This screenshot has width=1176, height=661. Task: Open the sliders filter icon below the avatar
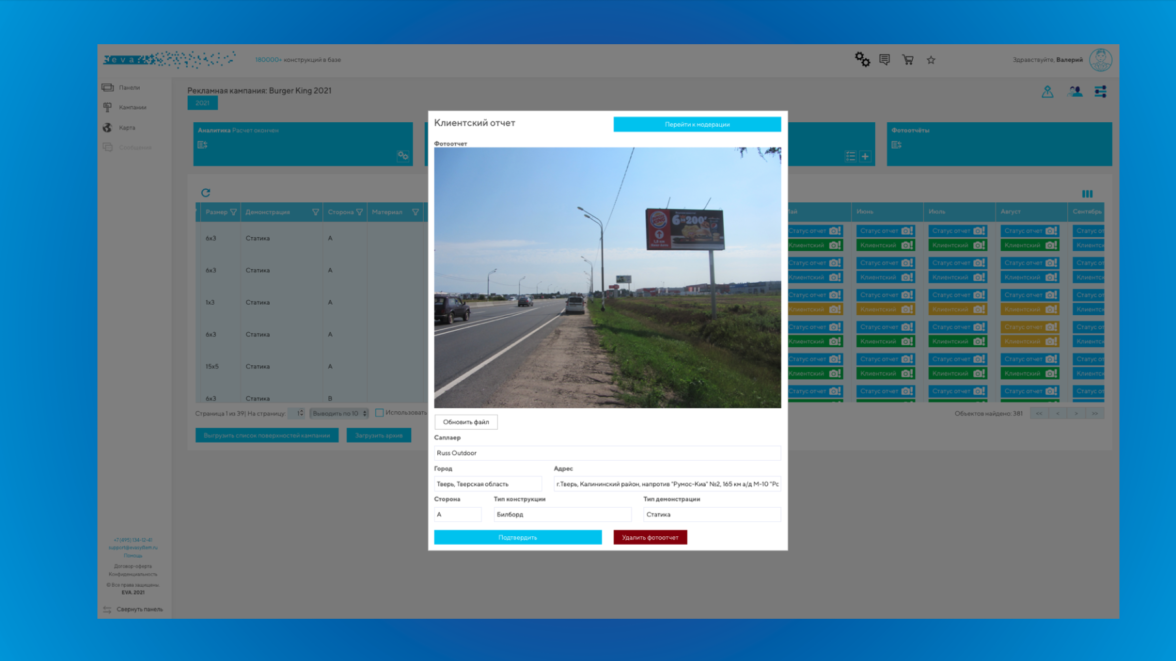1100,92
